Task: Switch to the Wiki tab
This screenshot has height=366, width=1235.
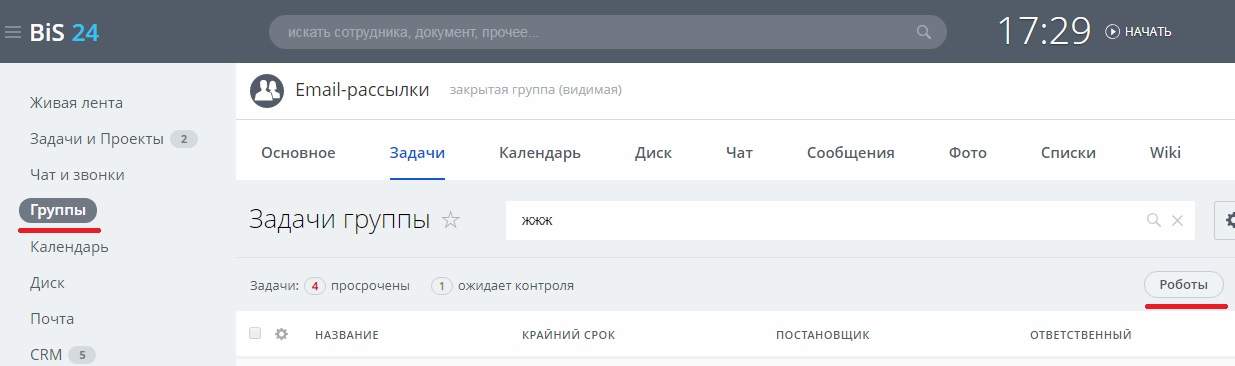Action: pos(1165,153)
